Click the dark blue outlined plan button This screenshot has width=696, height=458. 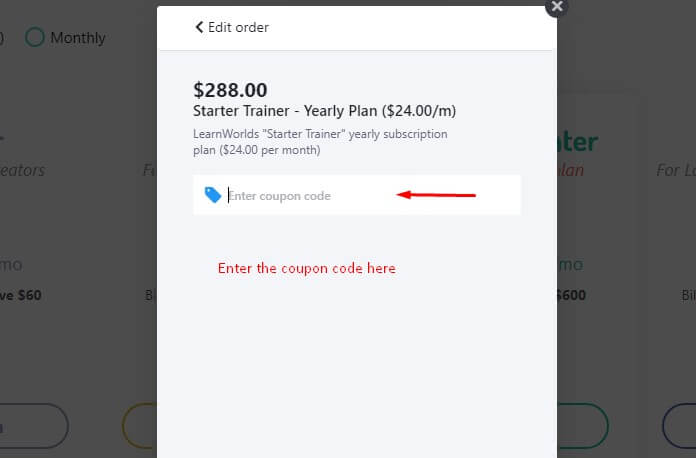pos(679,426)
